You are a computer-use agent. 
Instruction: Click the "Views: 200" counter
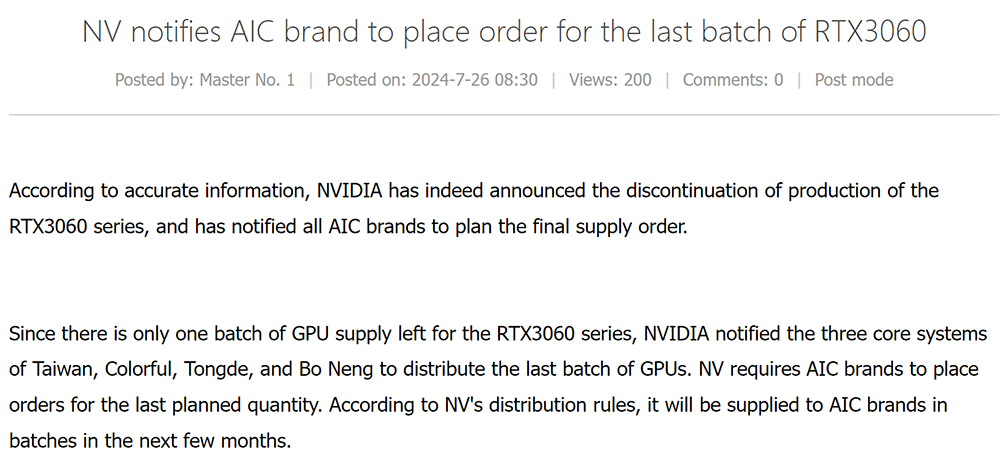tap(610, 80)
